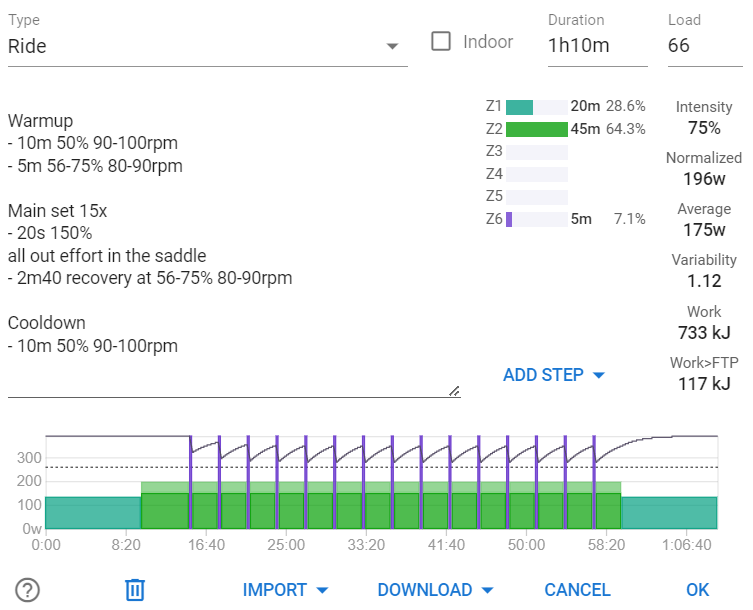Click the help question mark icon
The height and width of the screenshot is (610, 753).
pyautogui.click(x=27, y=589)
